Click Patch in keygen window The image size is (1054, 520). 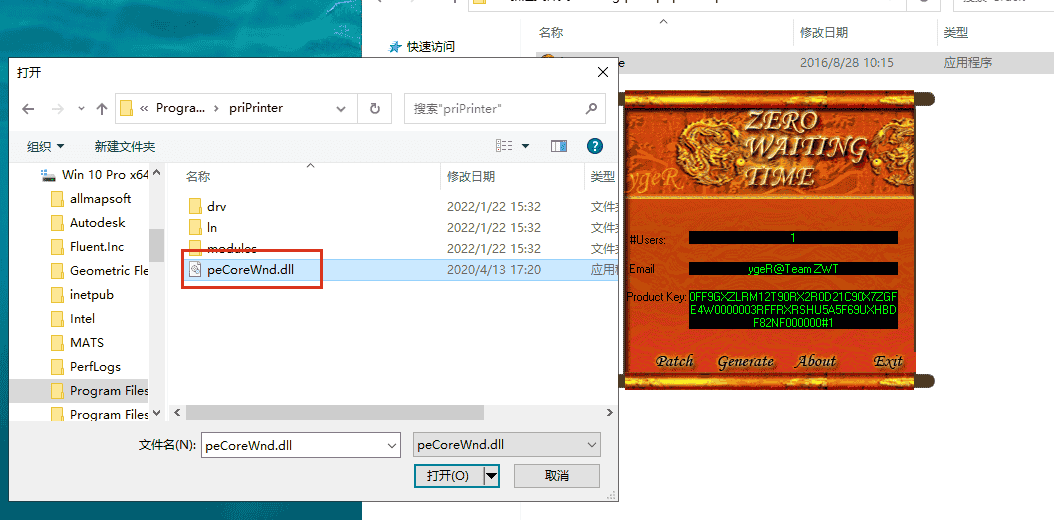[x=674, y=361]
